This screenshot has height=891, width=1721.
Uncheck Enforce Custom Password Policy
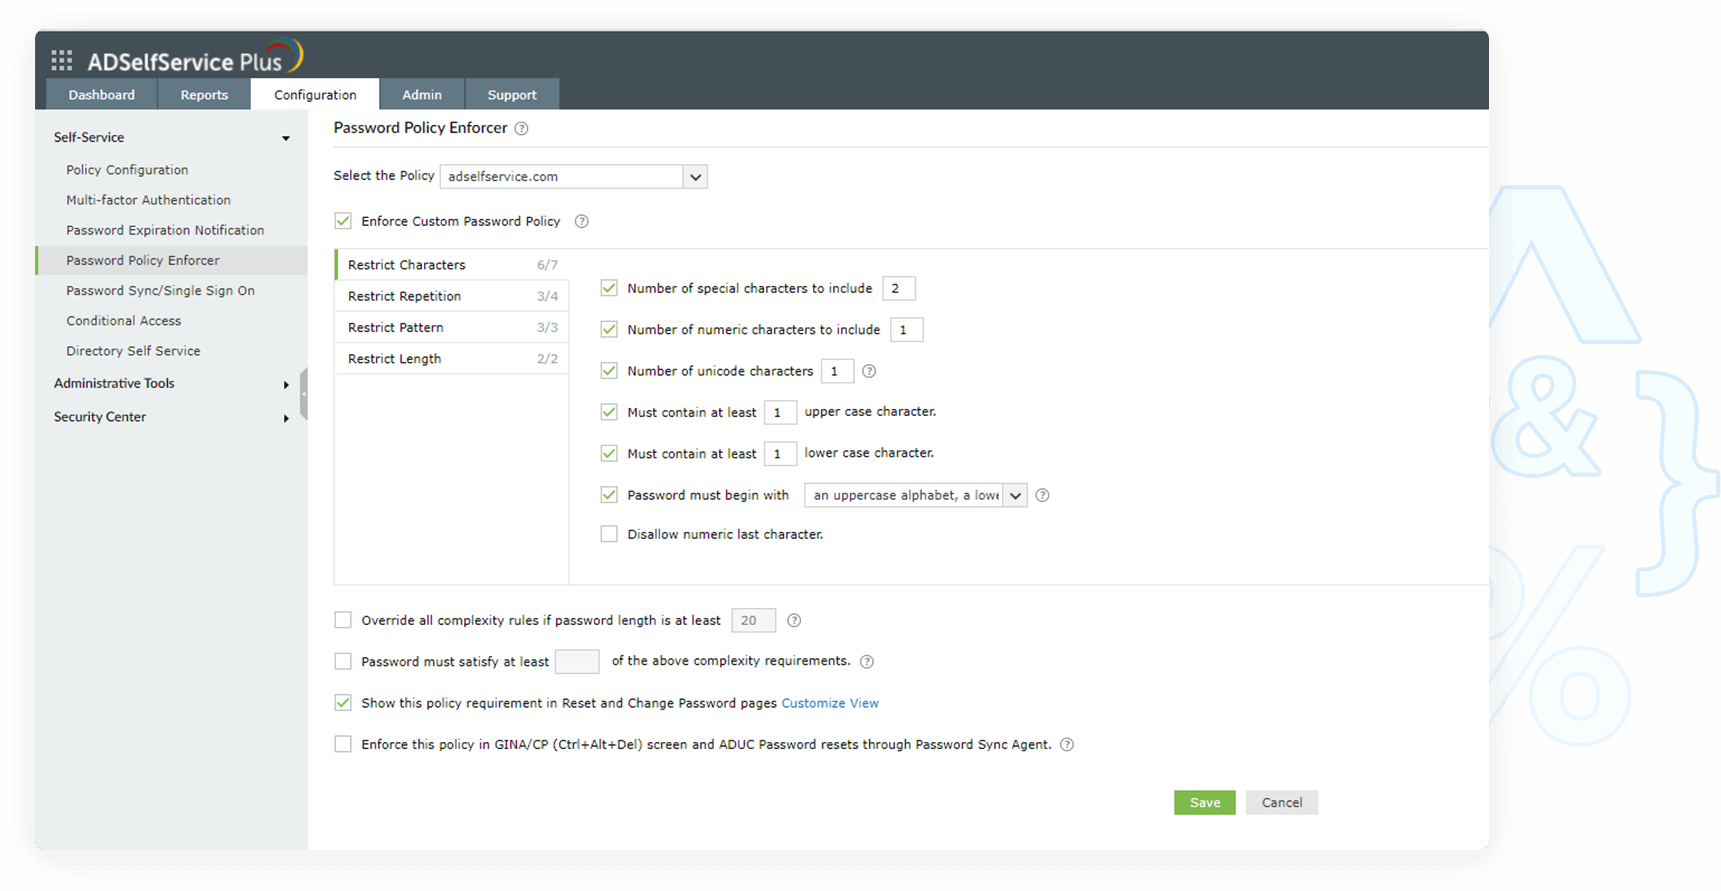(343, 221)
